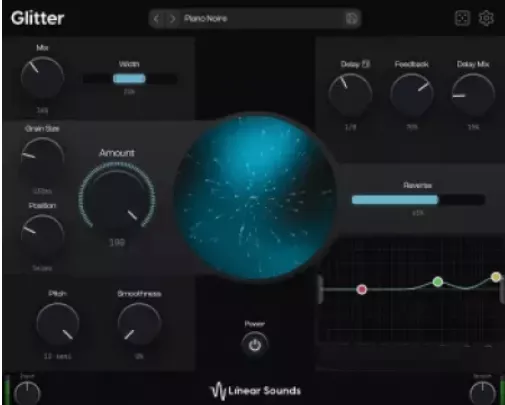Go to the previous preset with left arrow

(x=156, y=19)
